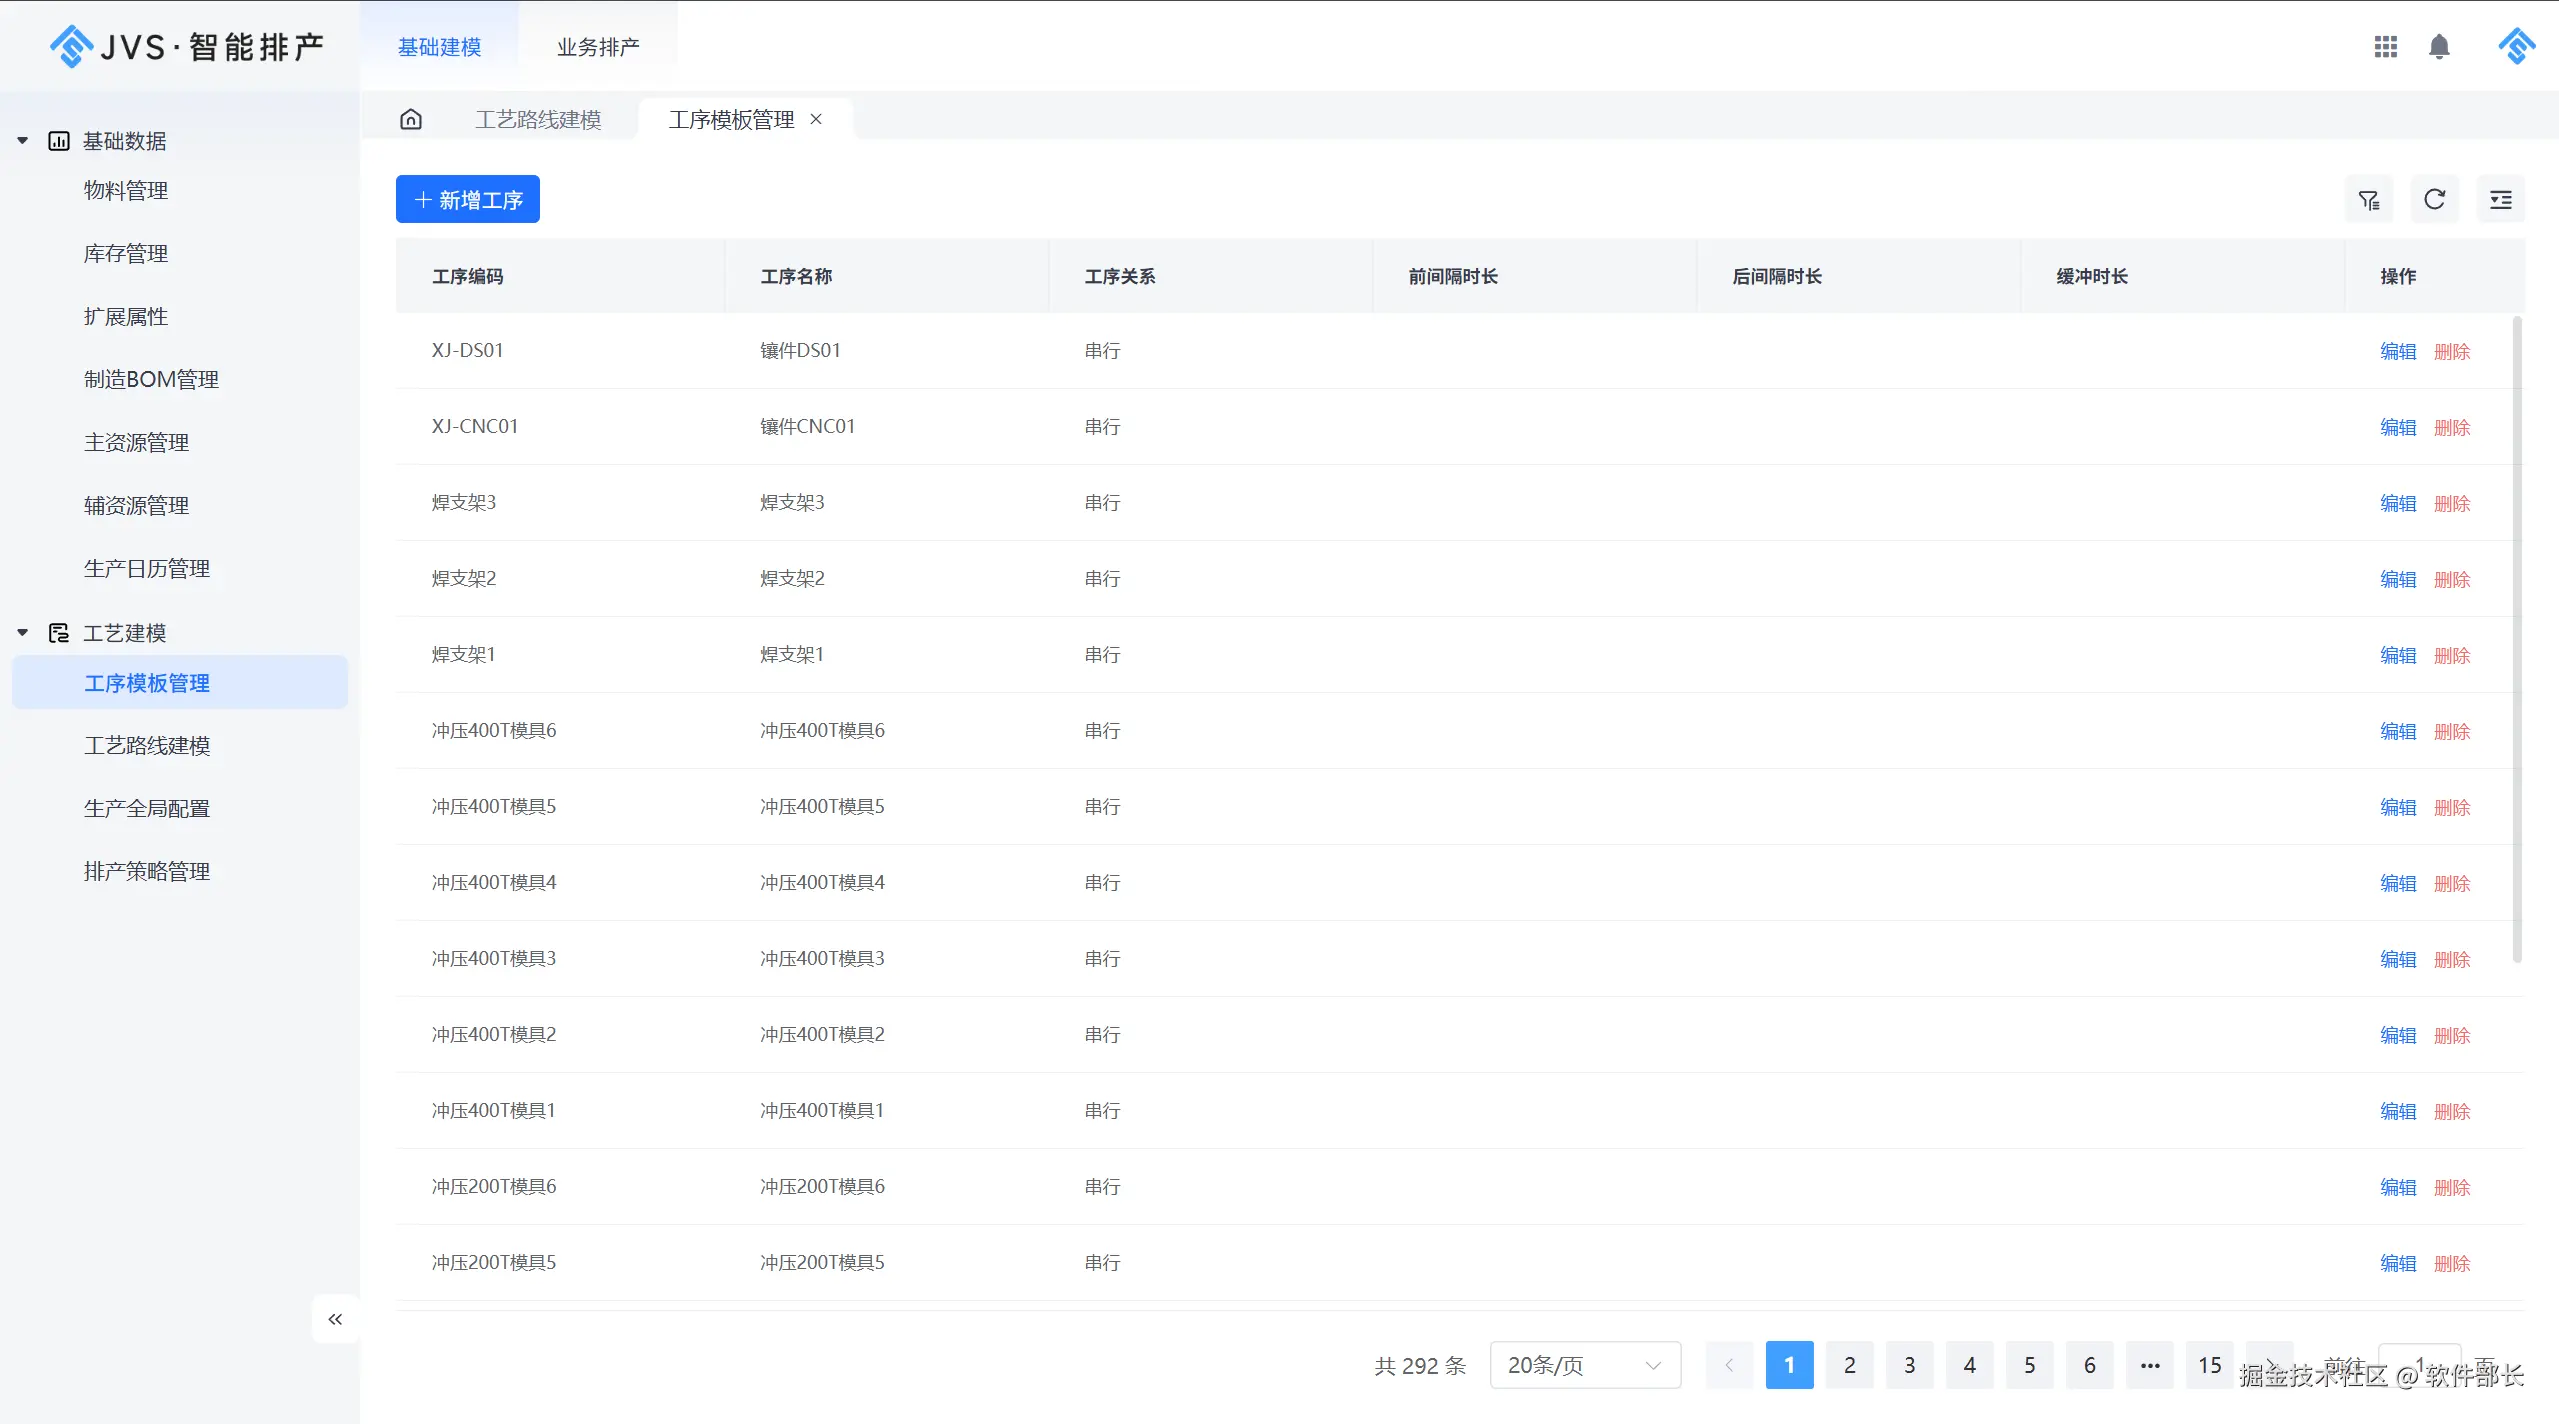The height and width of the screenshot is (1424, 2559).
Task: Go to page 3 in pagination
Action: pos(1909,1365)
